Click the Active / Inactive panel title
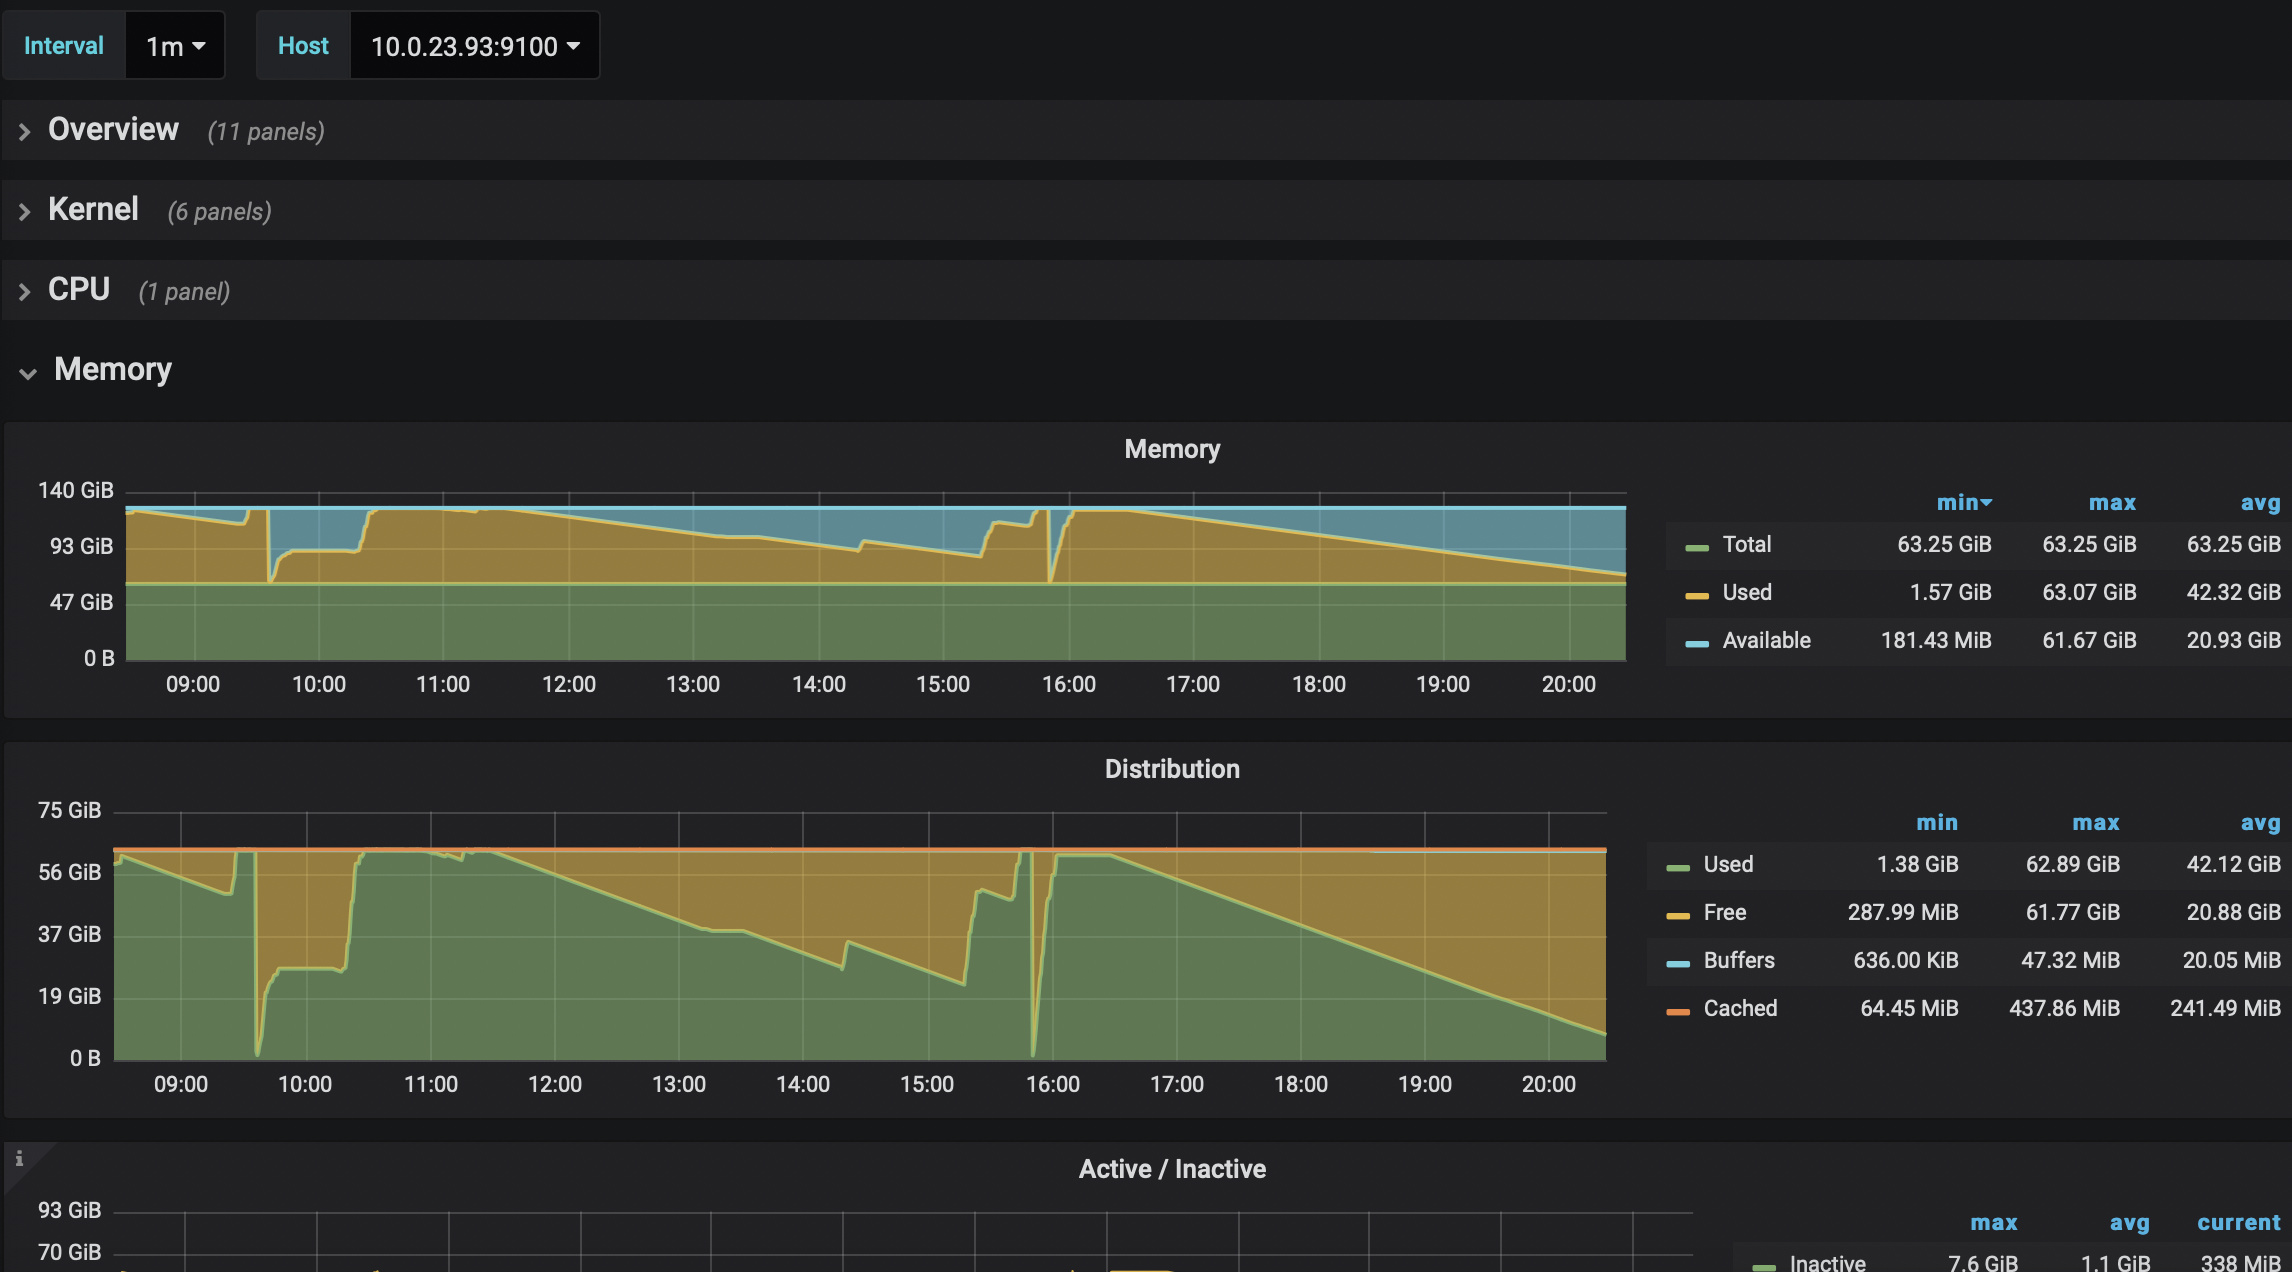Screen dimensions: 2292x1272 click(1171, 1169)
